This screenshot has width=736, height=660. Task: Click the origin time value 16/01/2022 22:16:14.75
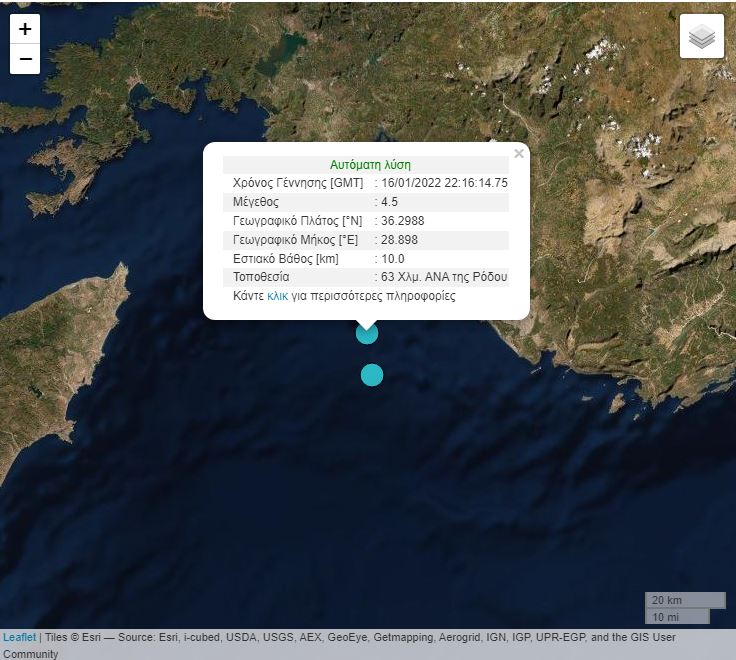point(444,183)
